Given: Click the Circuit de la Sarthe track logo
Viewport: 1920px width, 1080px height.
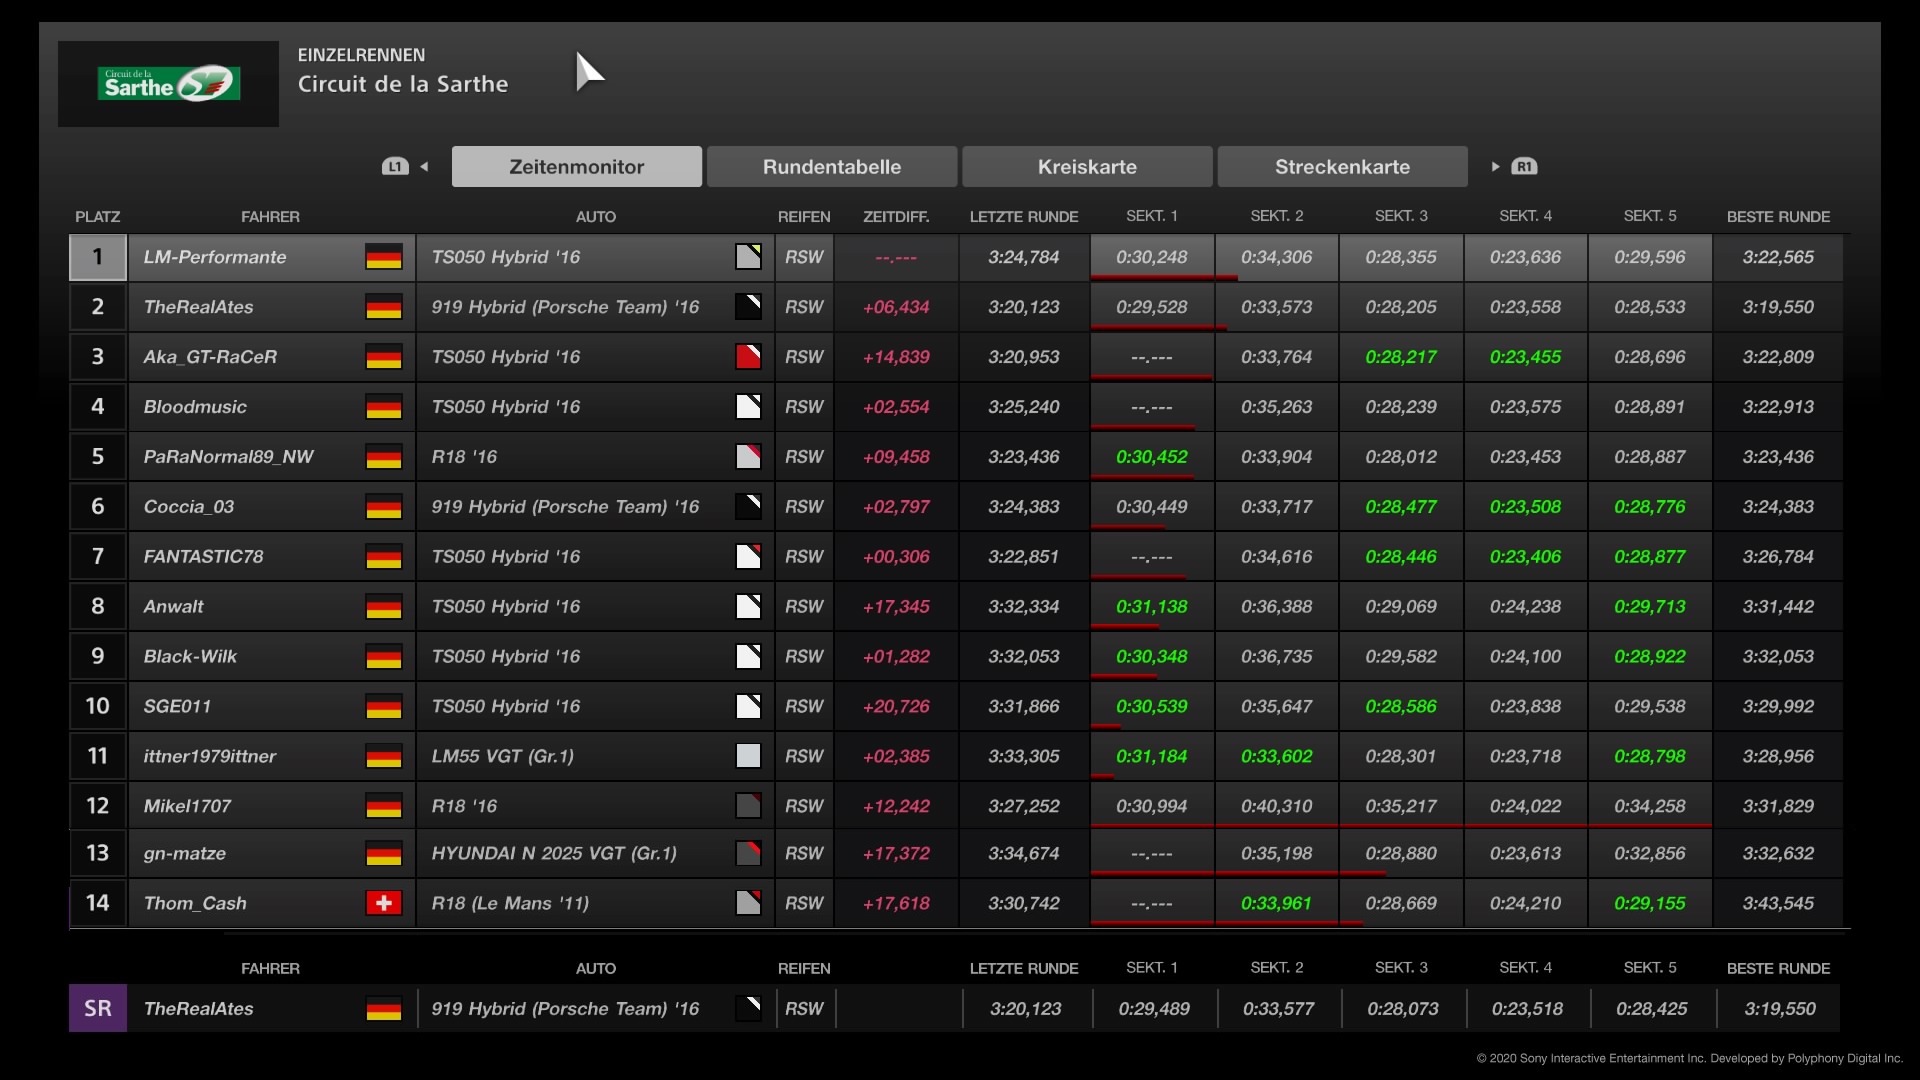Looking at the screenshot, I should 168,83.
